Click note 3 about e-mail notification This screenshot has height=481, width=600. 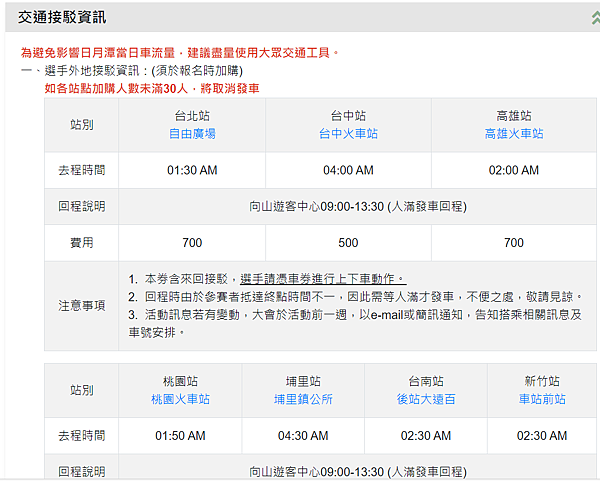click(355, 323)
